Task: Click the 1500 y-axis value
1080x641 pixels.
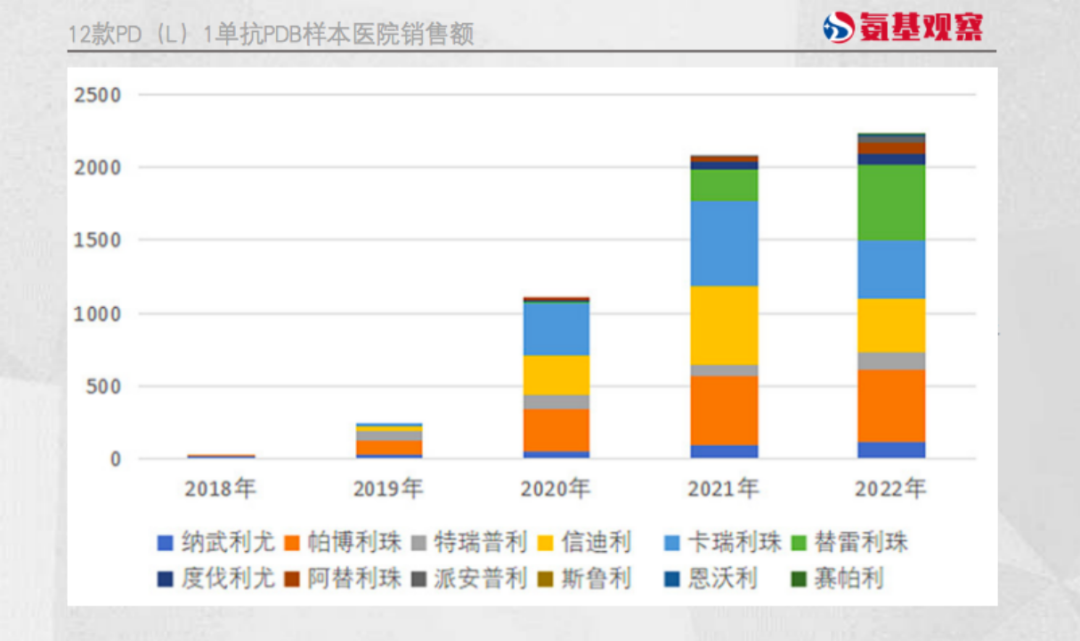Action: [x=98, y=240]
